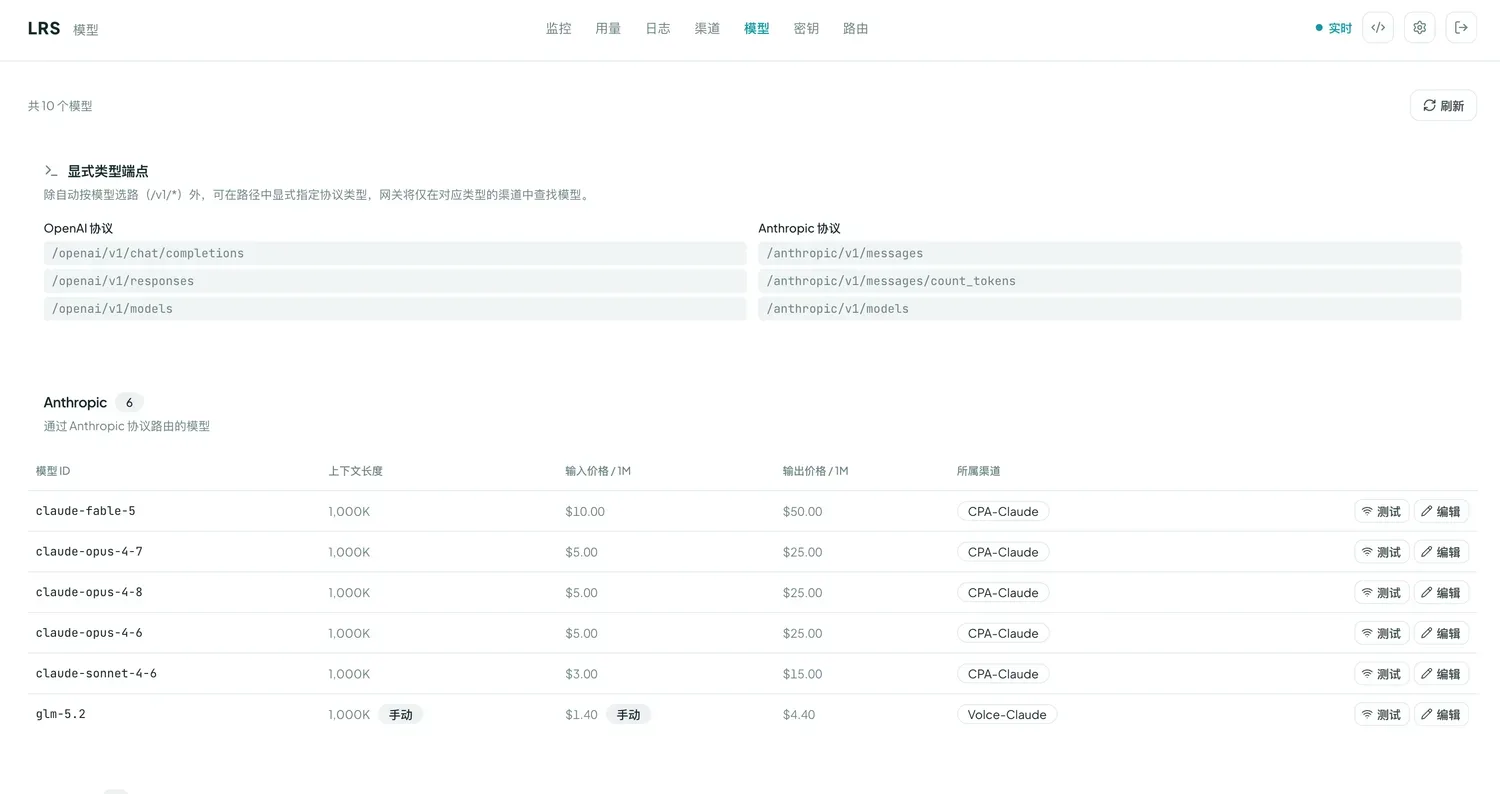Open the 用量 usage tab
Image resolution: width=1500 pixels, height=794 pixels.
608,28
